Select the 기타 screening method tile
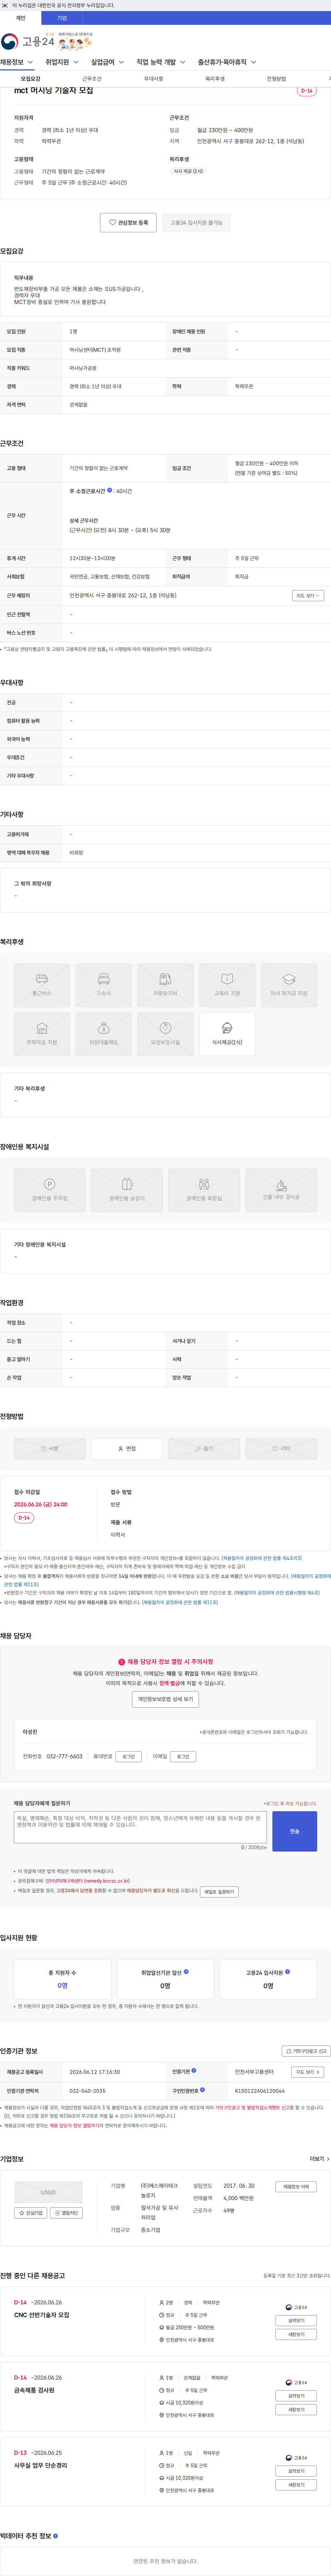The image size is (331, 2576). [281, 1448]
